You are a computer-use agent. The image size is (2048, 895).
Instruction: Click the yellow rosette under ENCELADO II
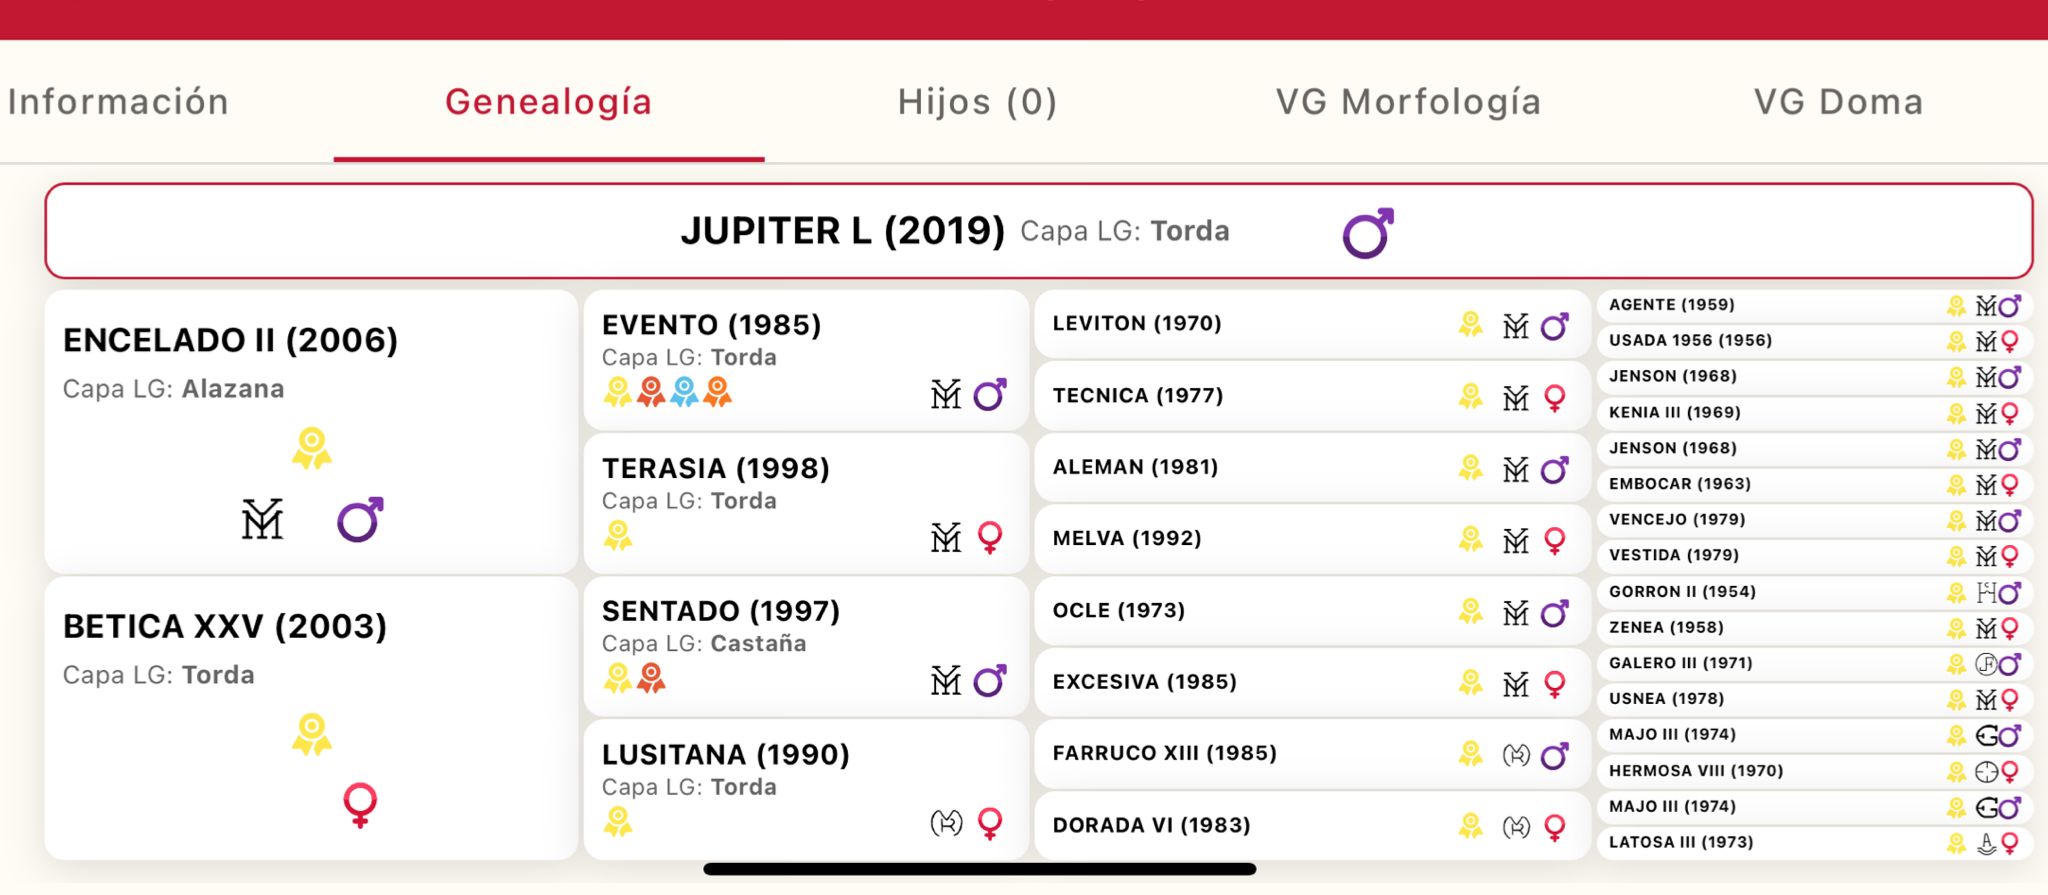312,448
